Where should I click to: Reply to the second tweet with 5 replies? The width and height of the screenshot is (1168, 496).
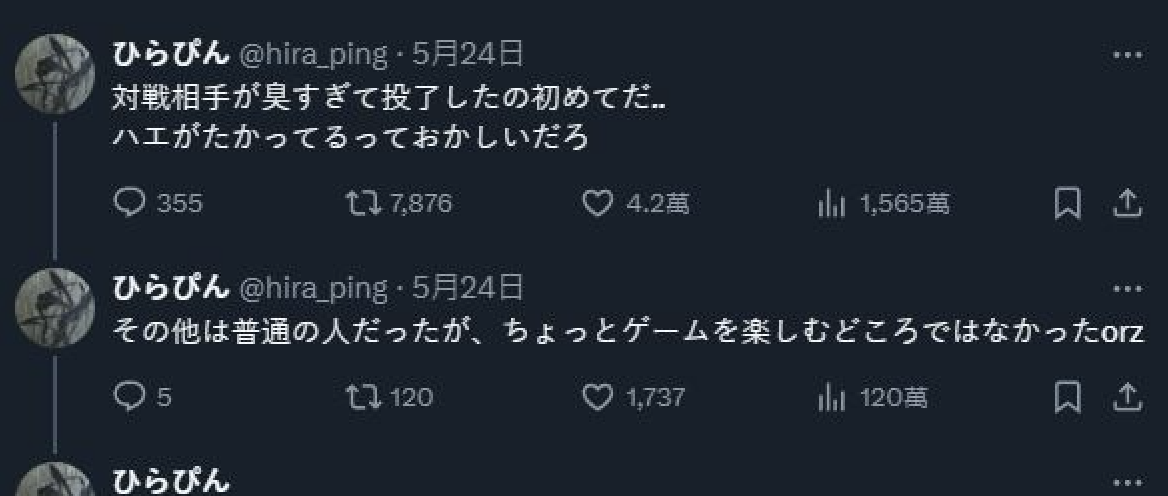(x=130, y=397)
